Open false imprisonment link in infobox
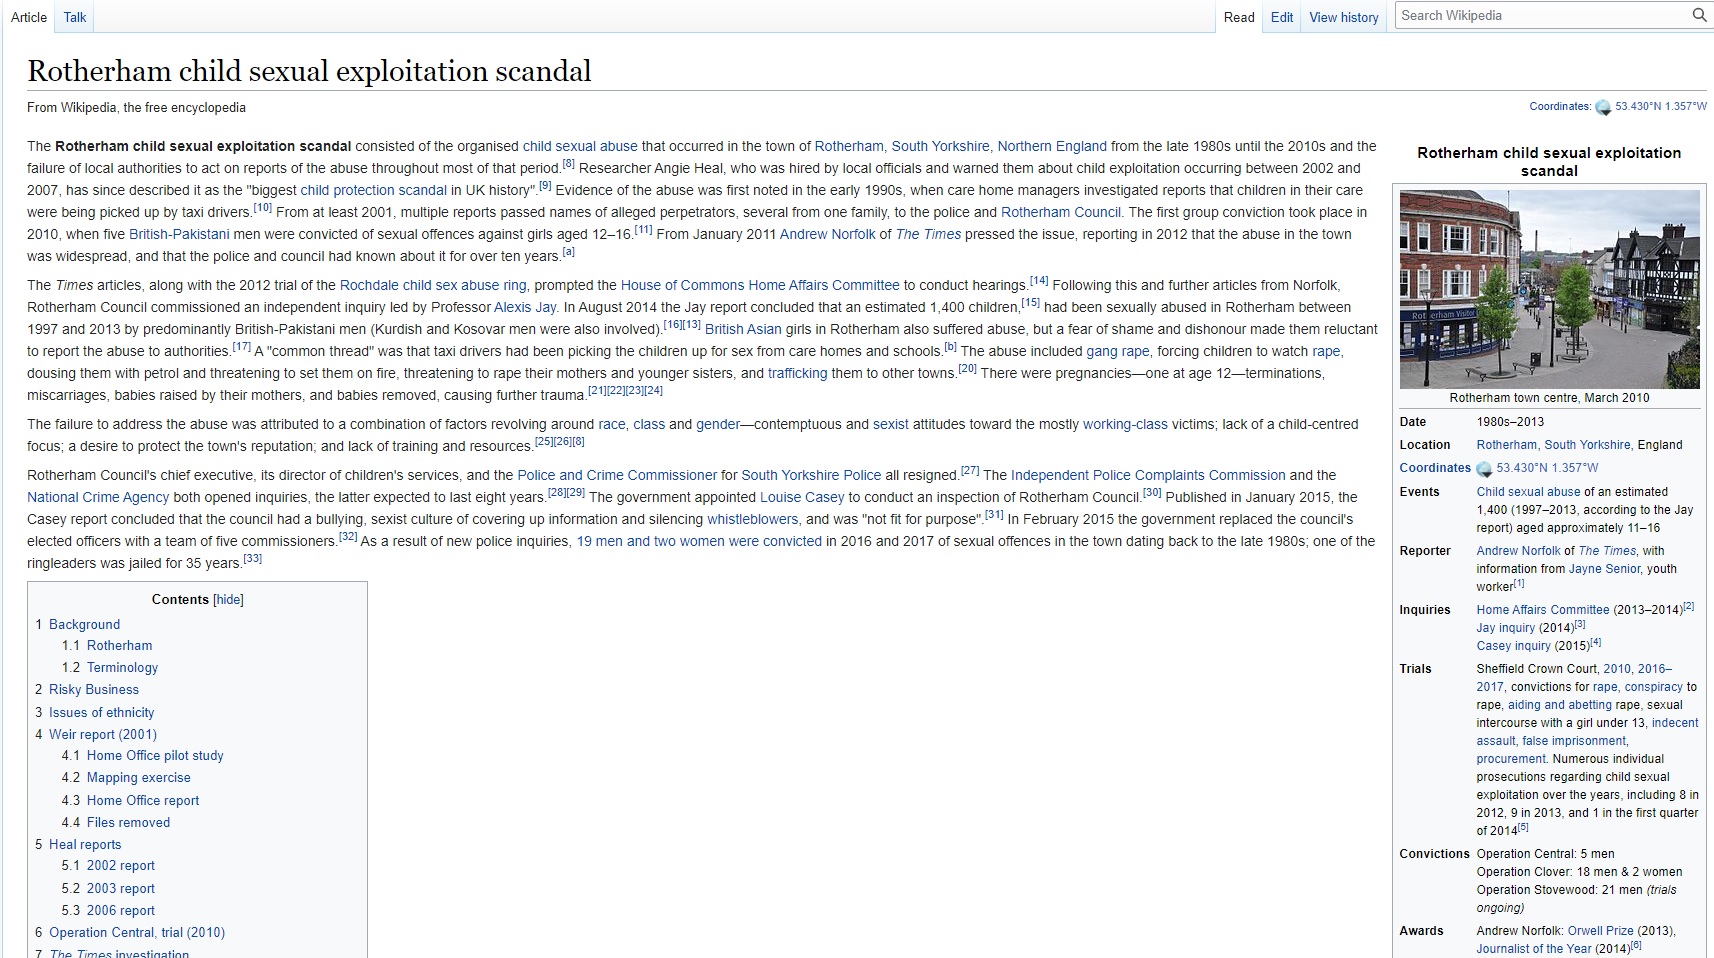This screenshot has width=1714, height=958. point(1574,741)
